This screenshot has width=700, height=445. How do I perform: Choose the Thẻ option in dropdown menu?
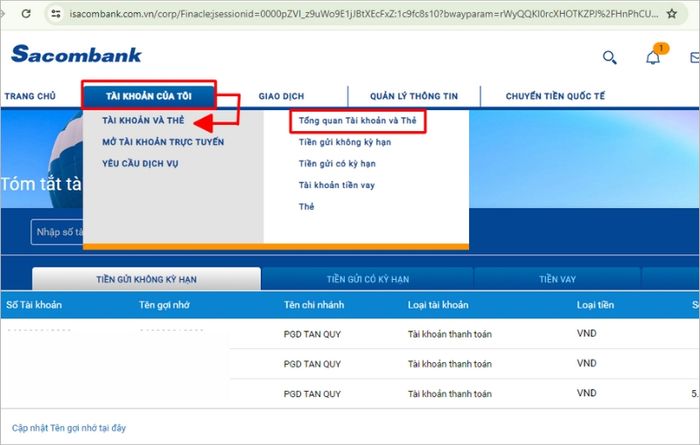coord(306,206)
